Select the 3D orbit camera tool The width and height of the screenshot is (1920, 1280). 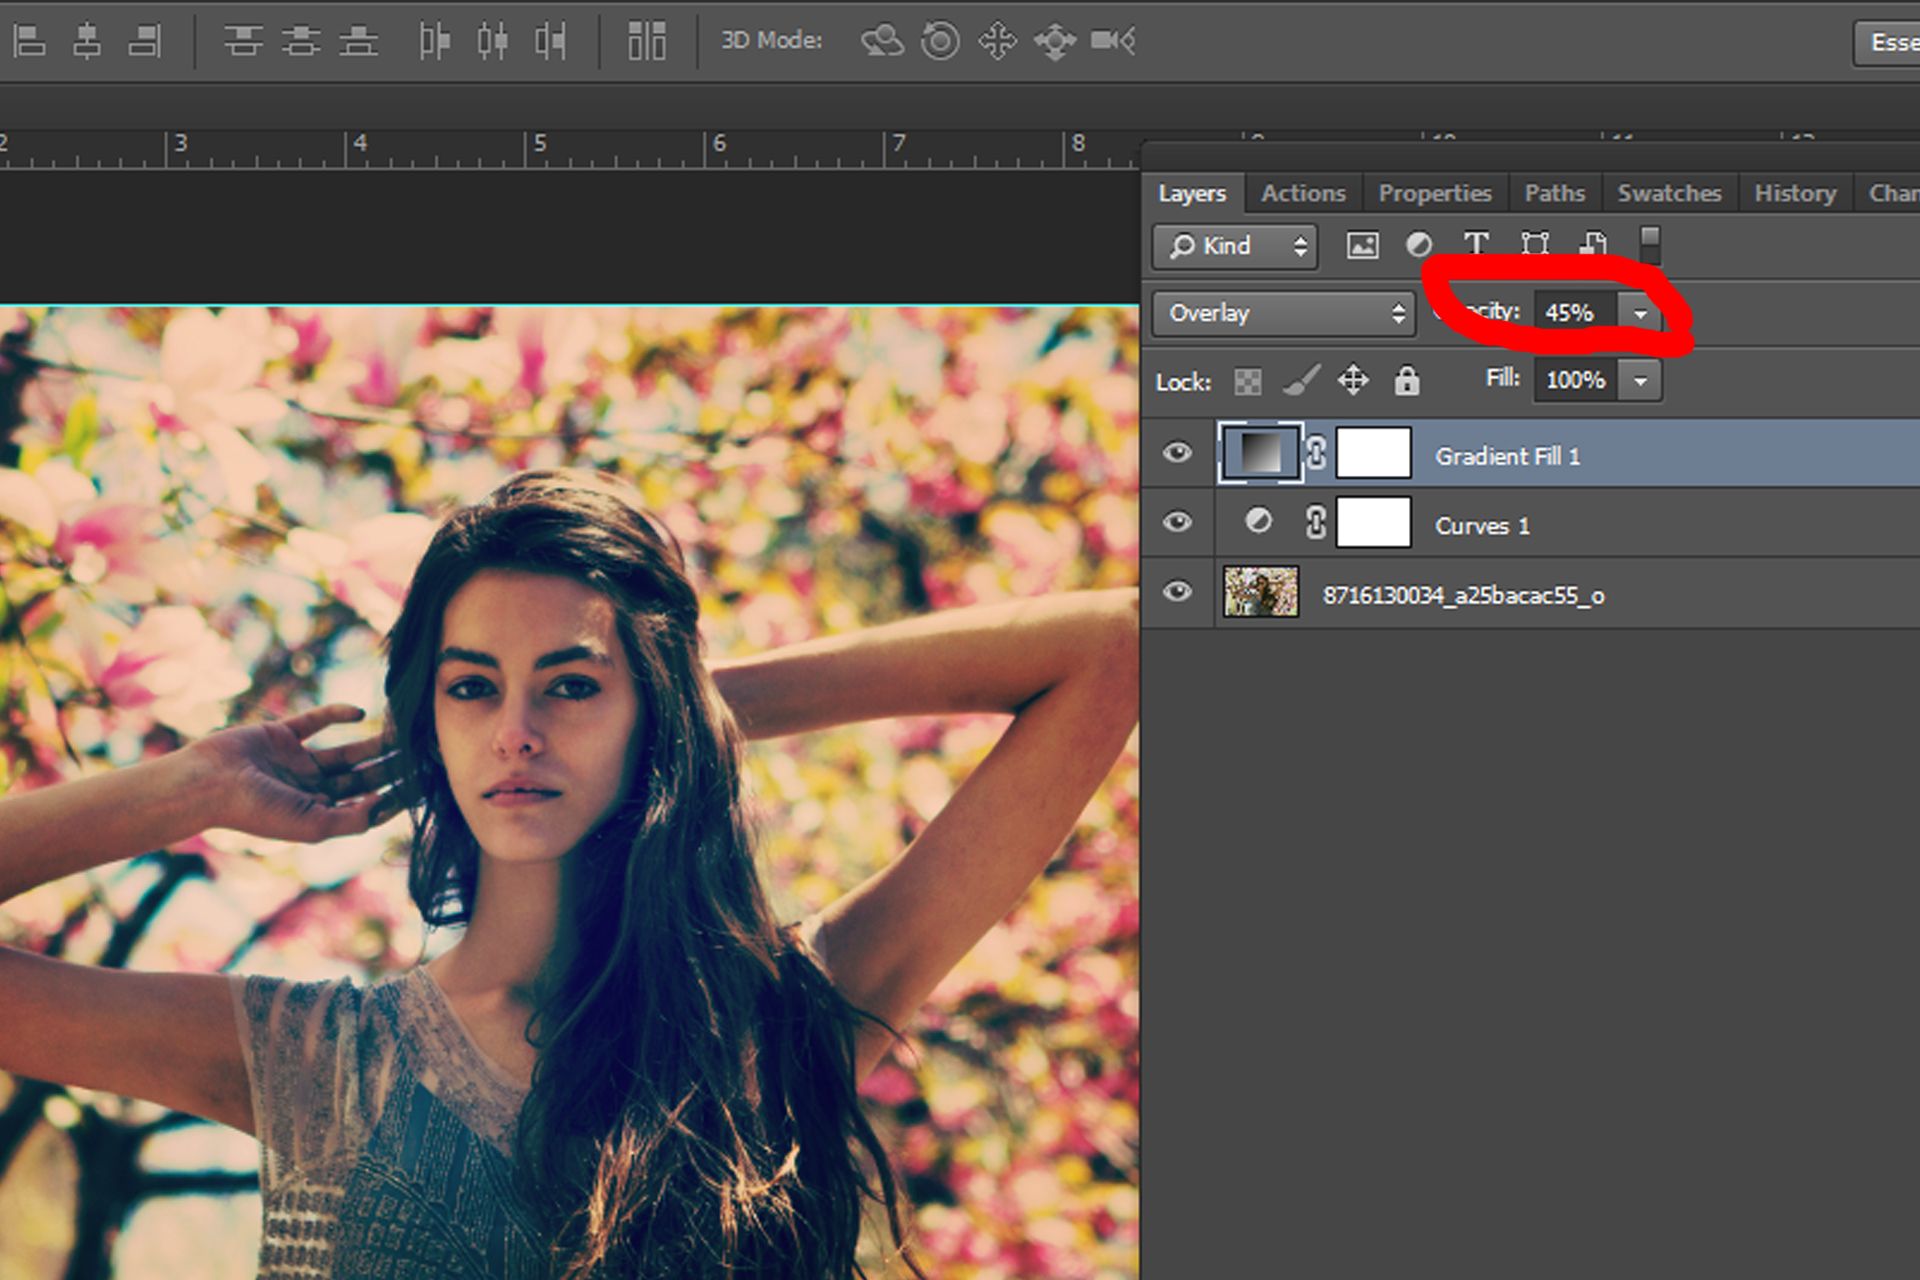click(880, 41)
